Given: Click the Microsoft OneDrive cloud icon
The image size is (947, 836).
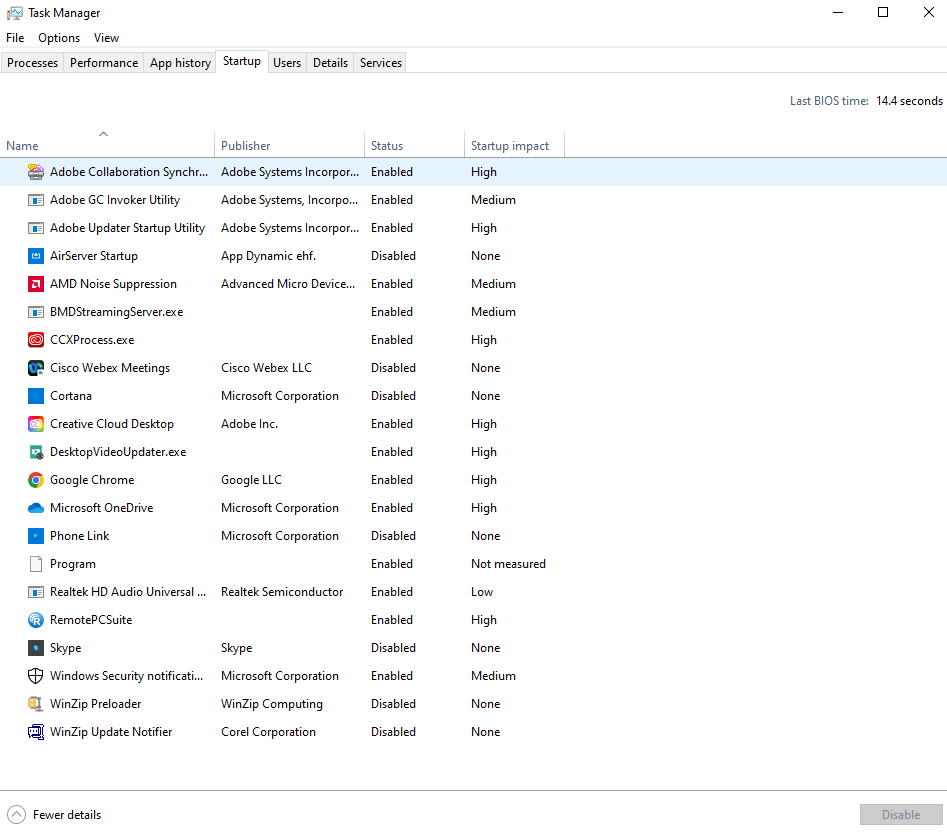Looking at the screenshot, I should [36, 507].
